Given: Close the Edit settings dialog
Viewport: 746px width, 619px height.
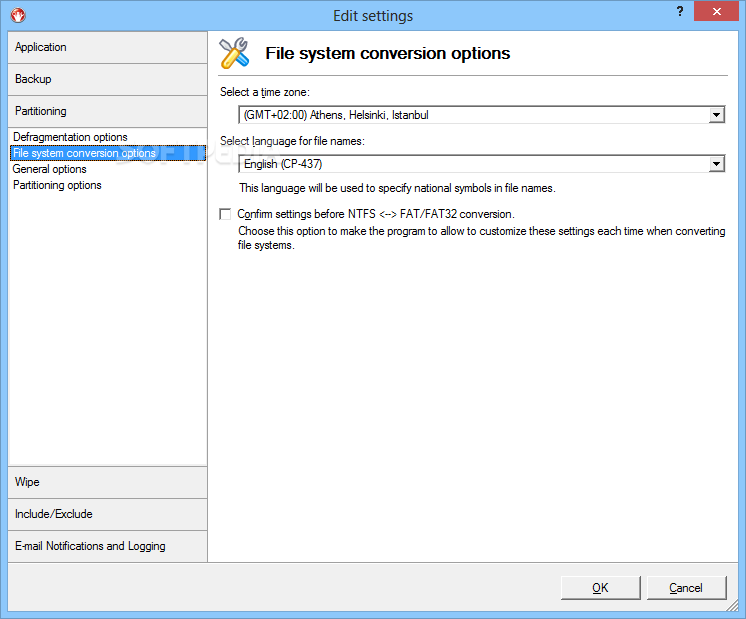Looking at the screenshot, I should click(x=716, y=11).
